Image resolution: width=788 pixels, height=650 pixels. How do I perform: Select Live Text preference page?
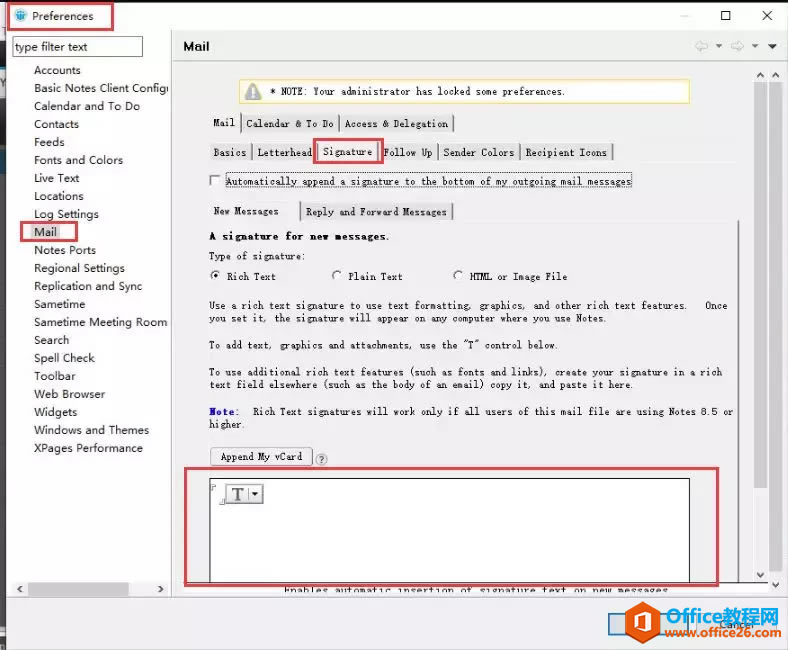pos(57,178)
